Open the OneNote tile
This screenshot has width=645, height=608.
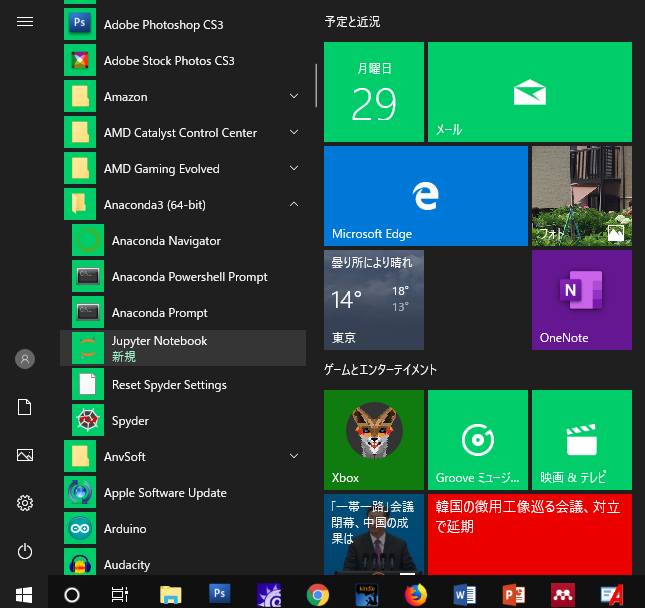[582, 300]
